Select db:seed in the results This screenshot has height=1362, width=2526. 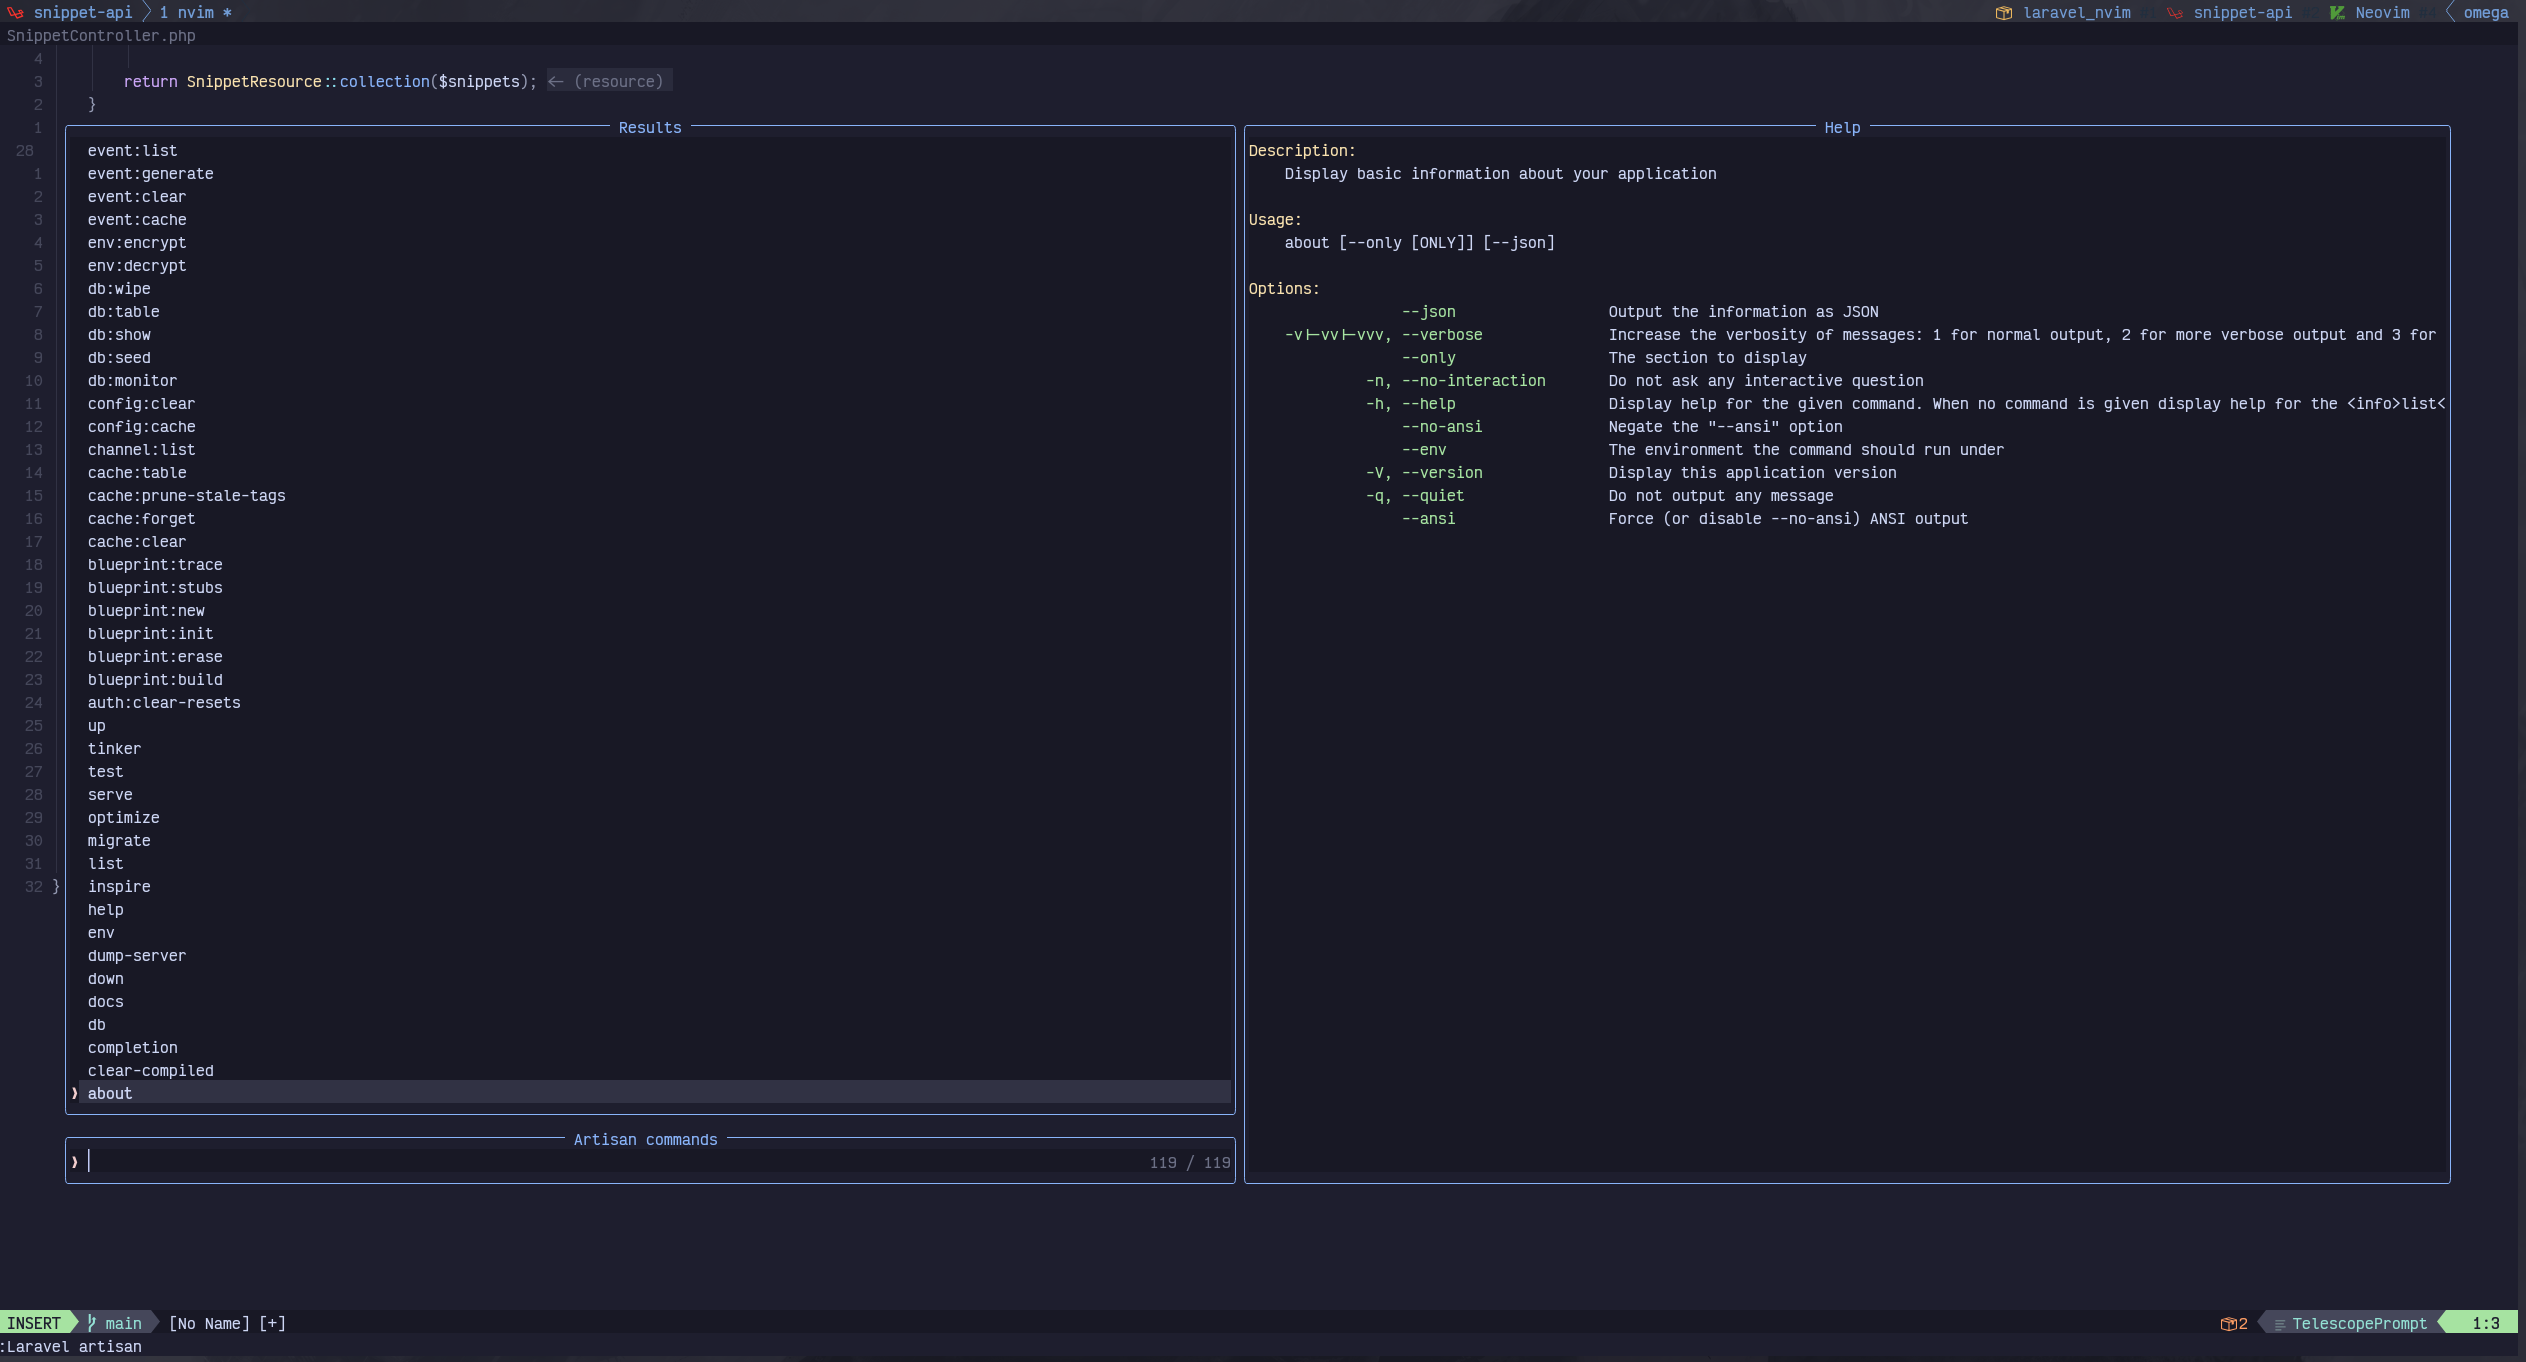click(119, 358)
